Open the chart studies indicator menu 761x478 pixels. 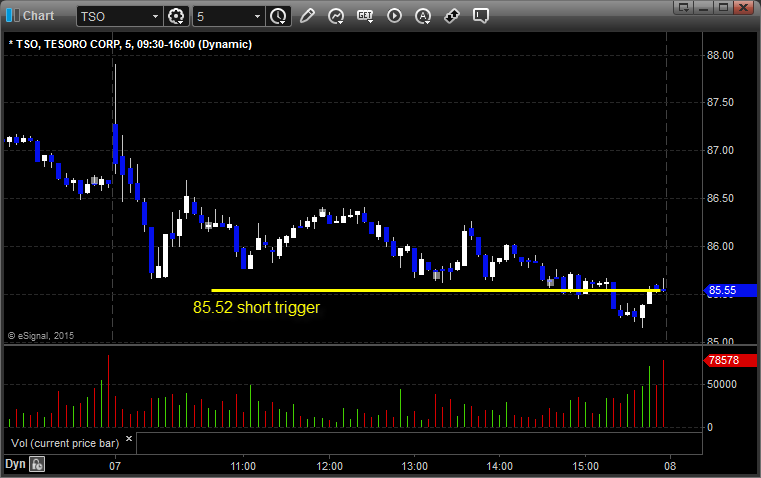click(336, 16)
